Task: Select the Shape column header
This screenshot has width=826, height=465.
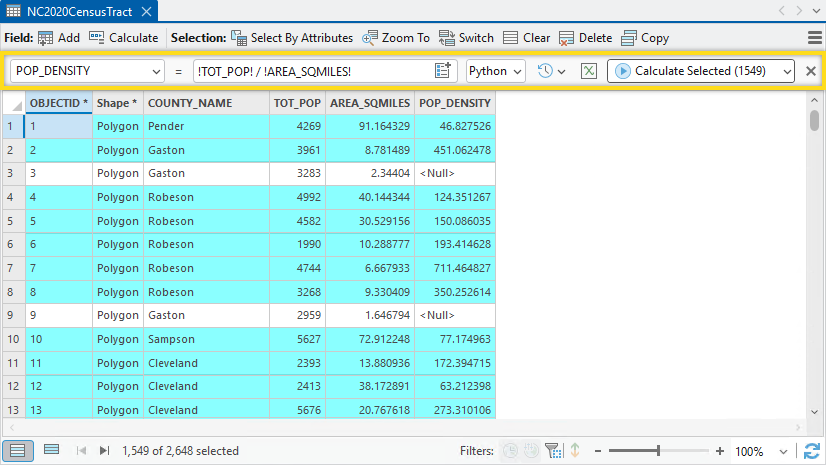Action: [x=117, y=103]
